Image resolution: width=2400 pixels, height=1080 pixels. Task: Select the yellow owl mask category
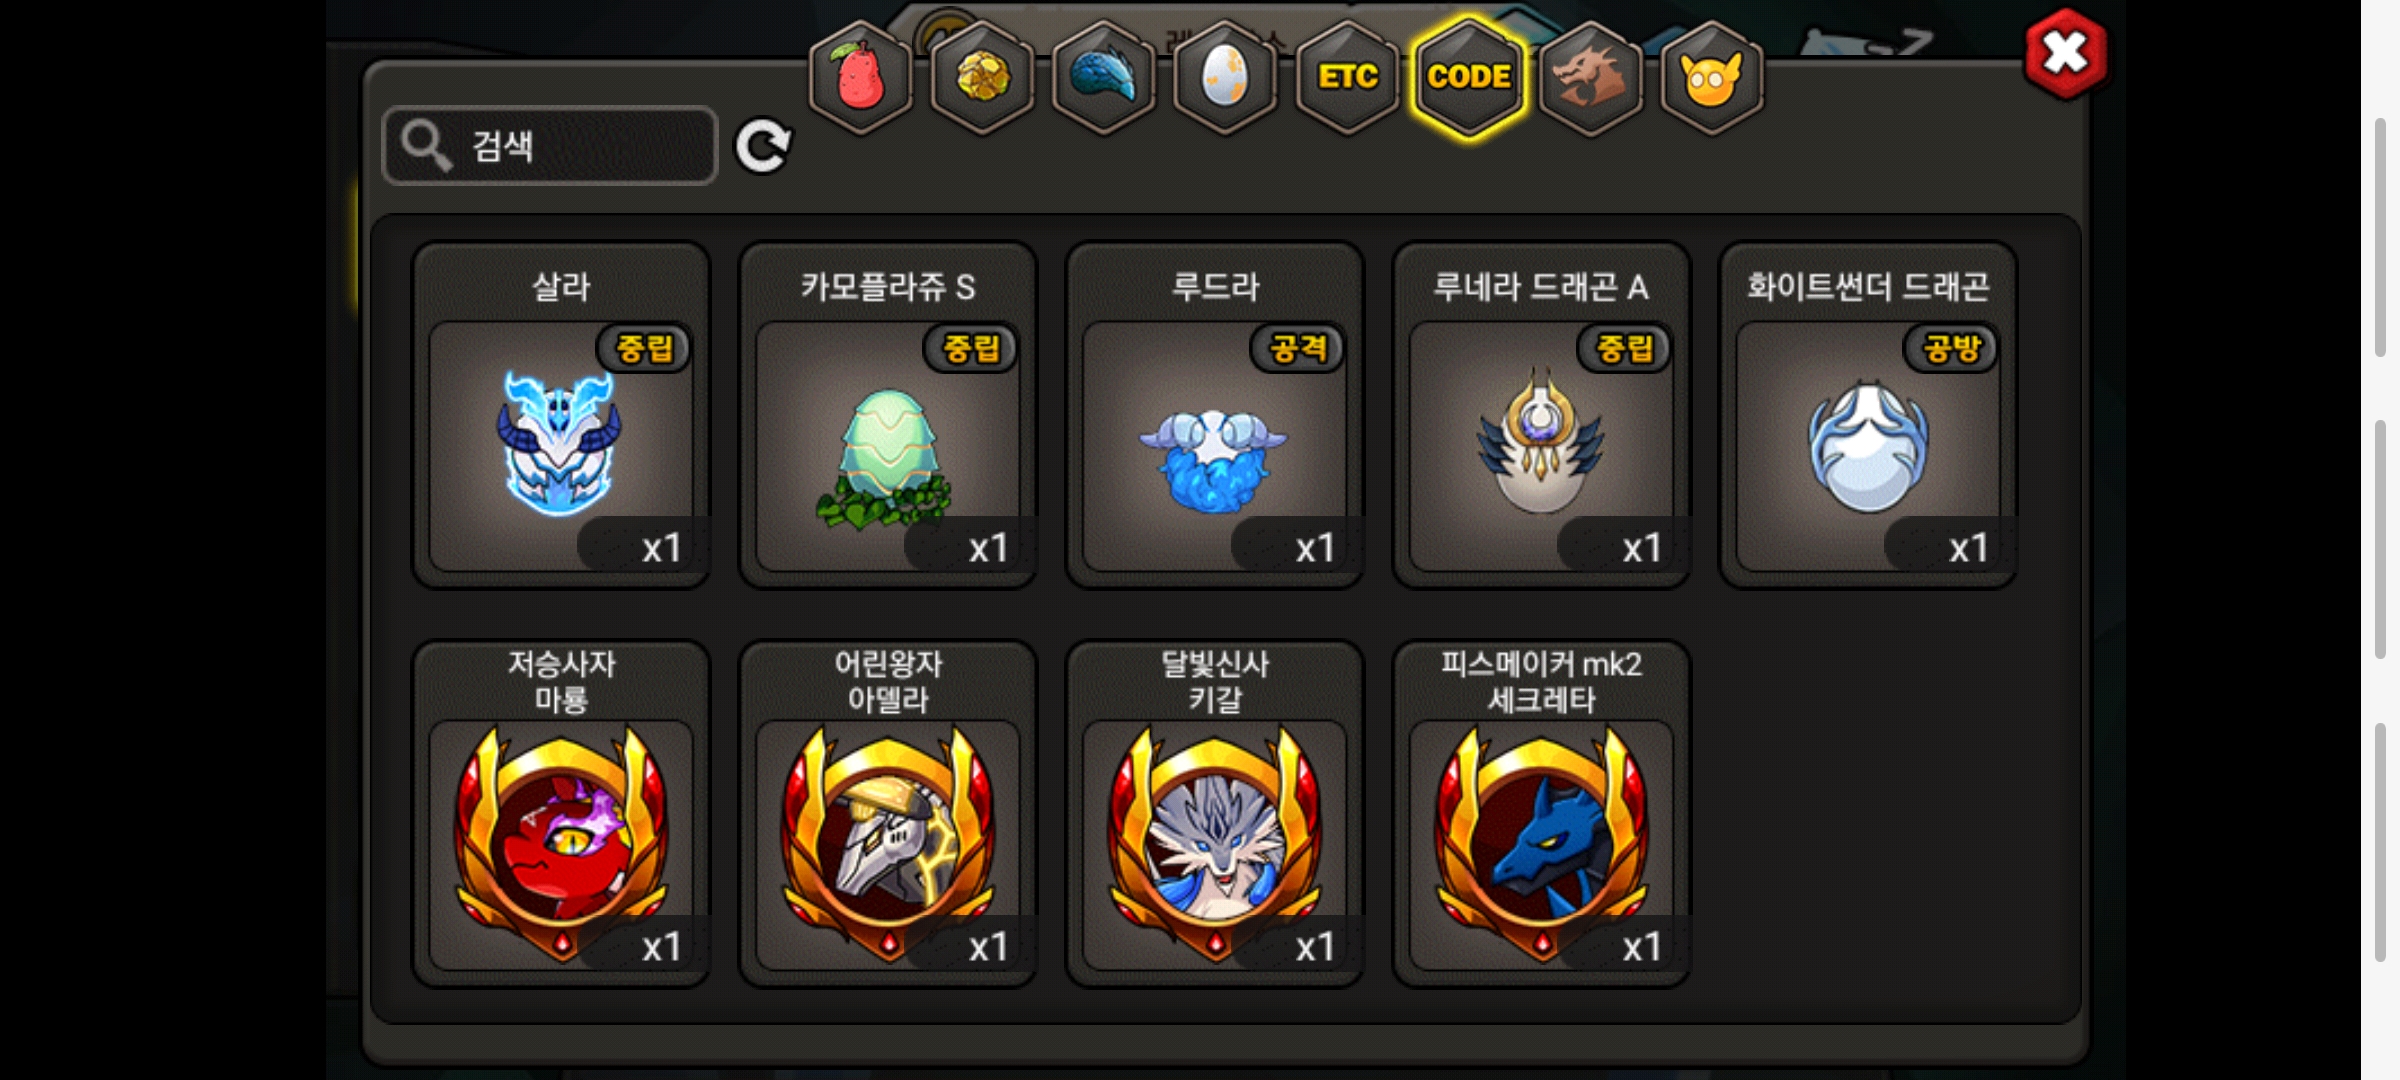click(x=1712, y=78)
